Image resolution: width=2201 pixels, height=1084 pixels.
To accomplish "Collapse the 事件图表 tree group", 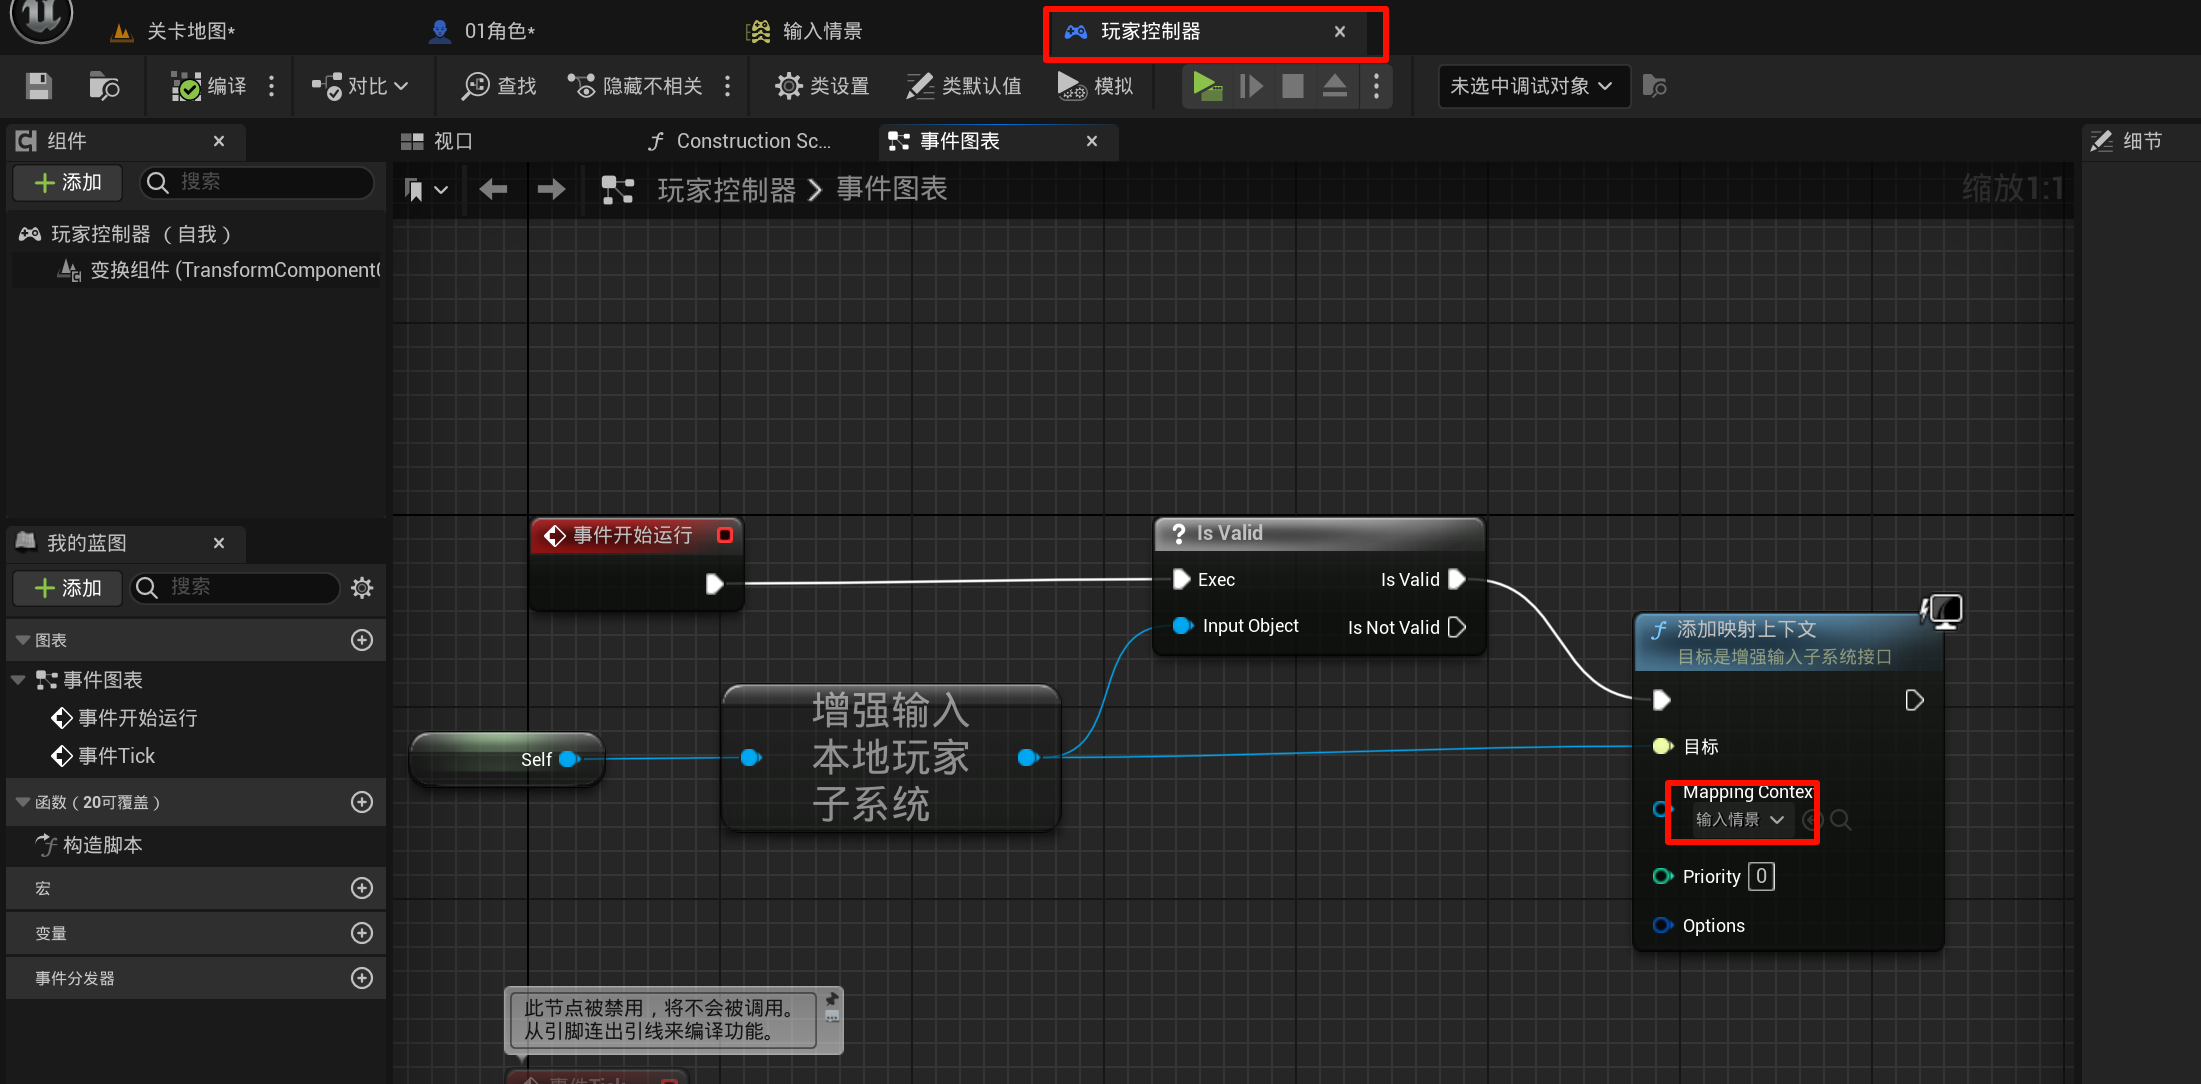I will [18, 680].
